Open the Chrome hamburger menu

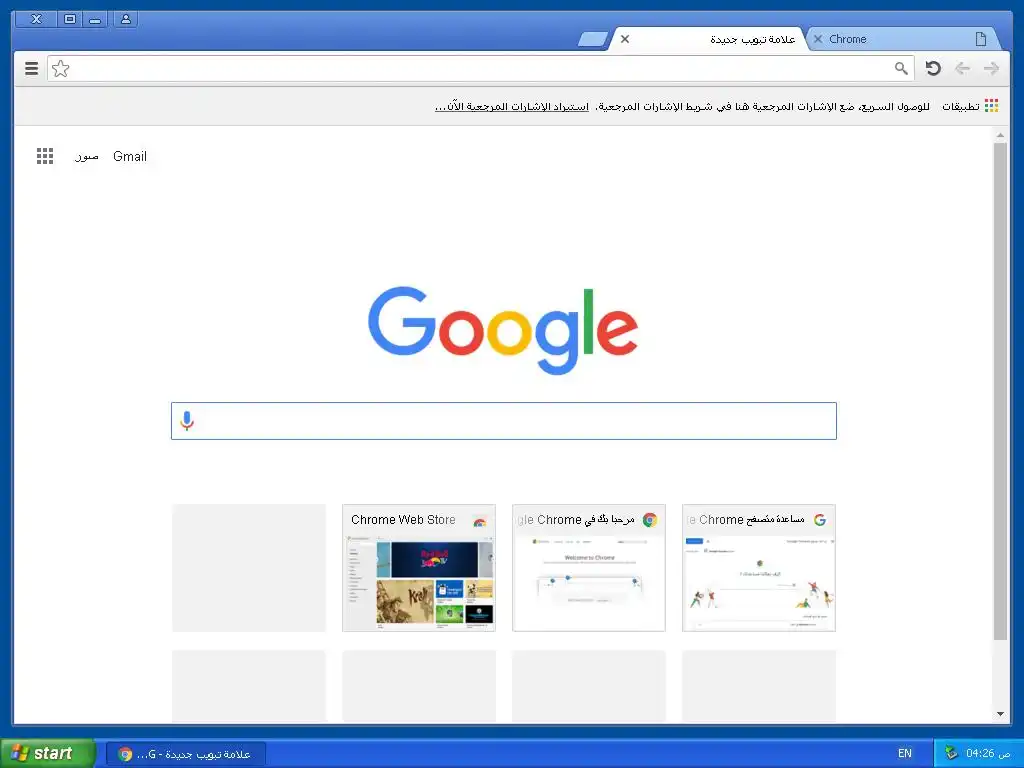(x=31, y=69)
